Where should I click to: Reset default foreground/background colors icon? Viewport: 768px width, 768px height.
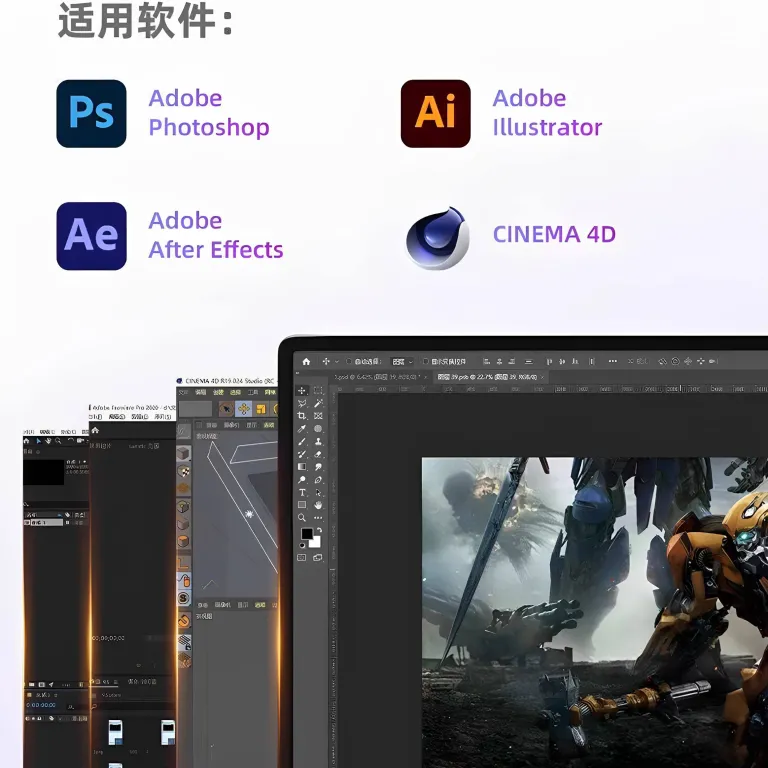coord(302,545)
